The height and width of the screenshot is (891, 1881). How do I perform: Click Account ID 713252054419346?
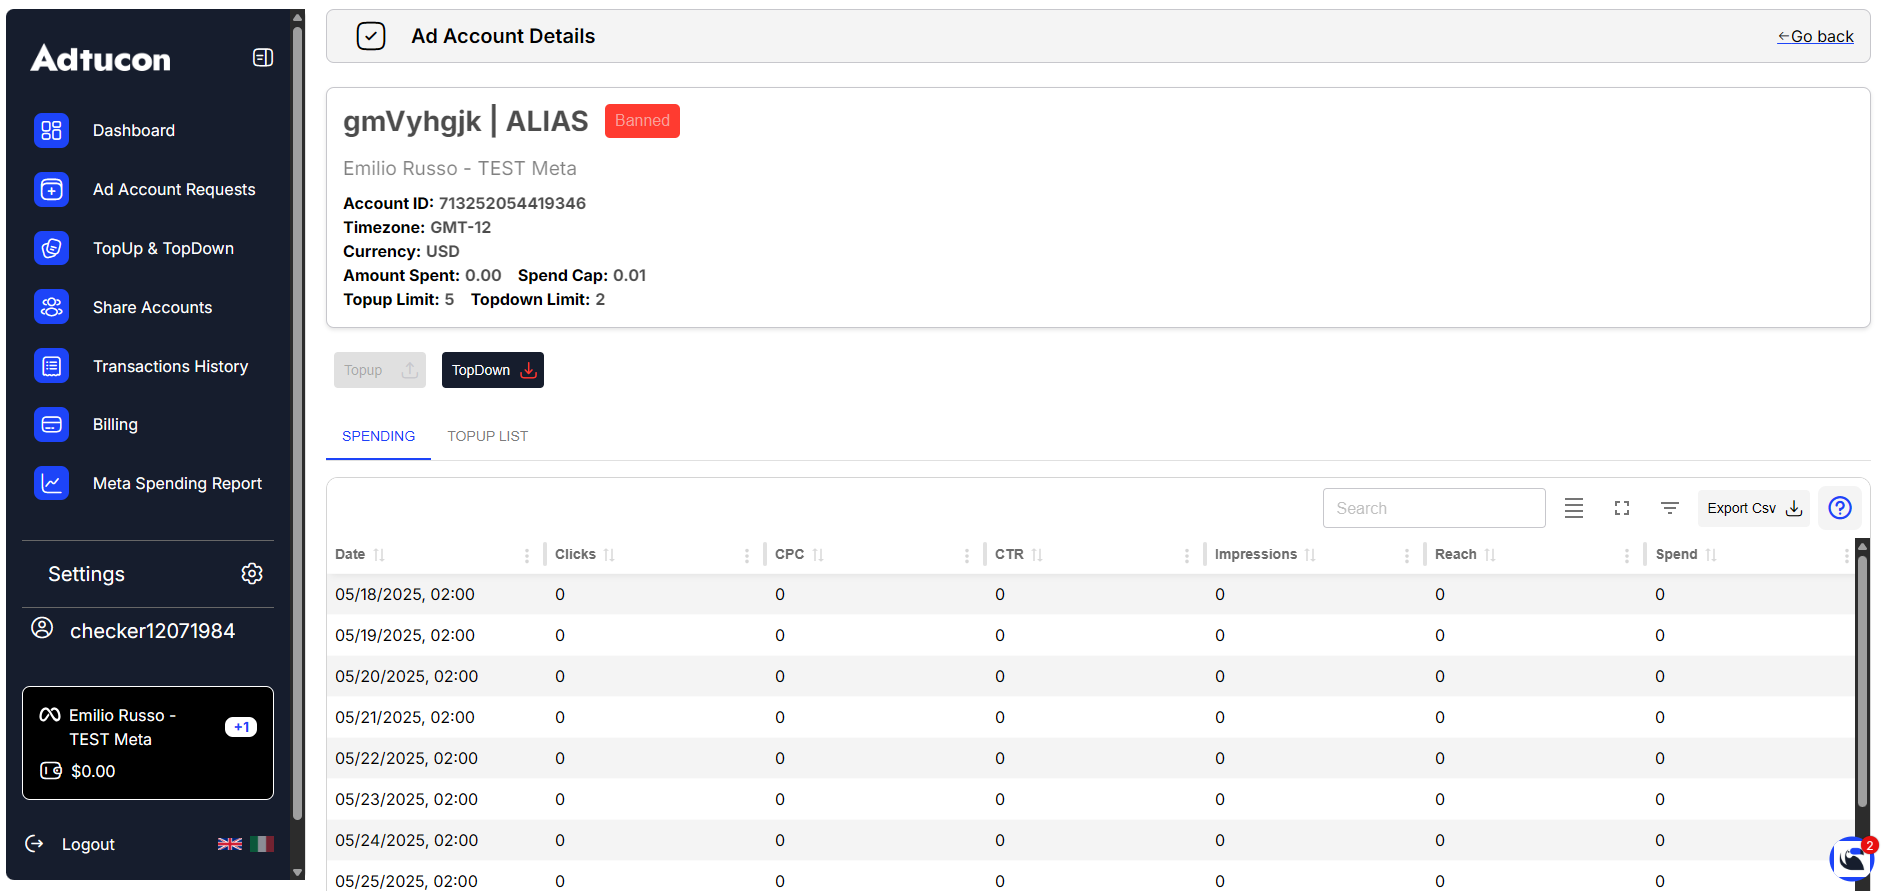pyautogui.click(x=512, y=203)
